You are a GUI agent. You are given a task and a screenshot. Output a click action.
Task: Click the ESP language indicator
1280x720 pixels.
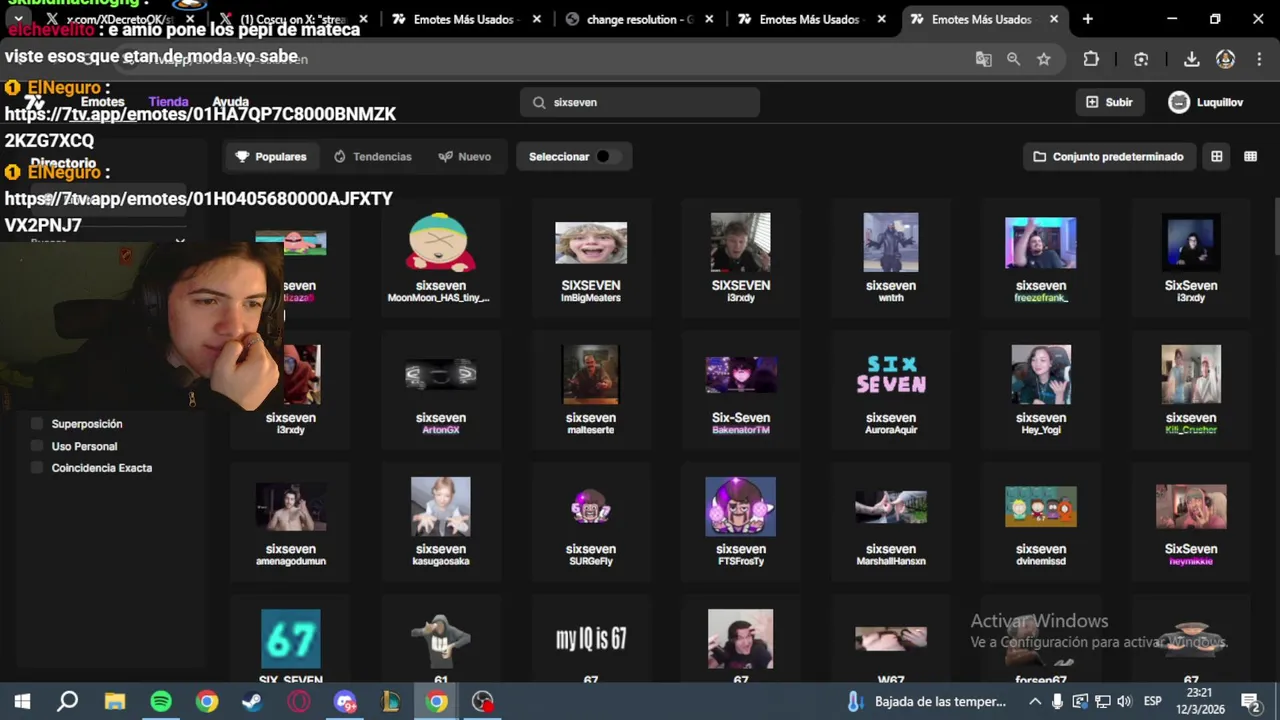[1152, 702]
